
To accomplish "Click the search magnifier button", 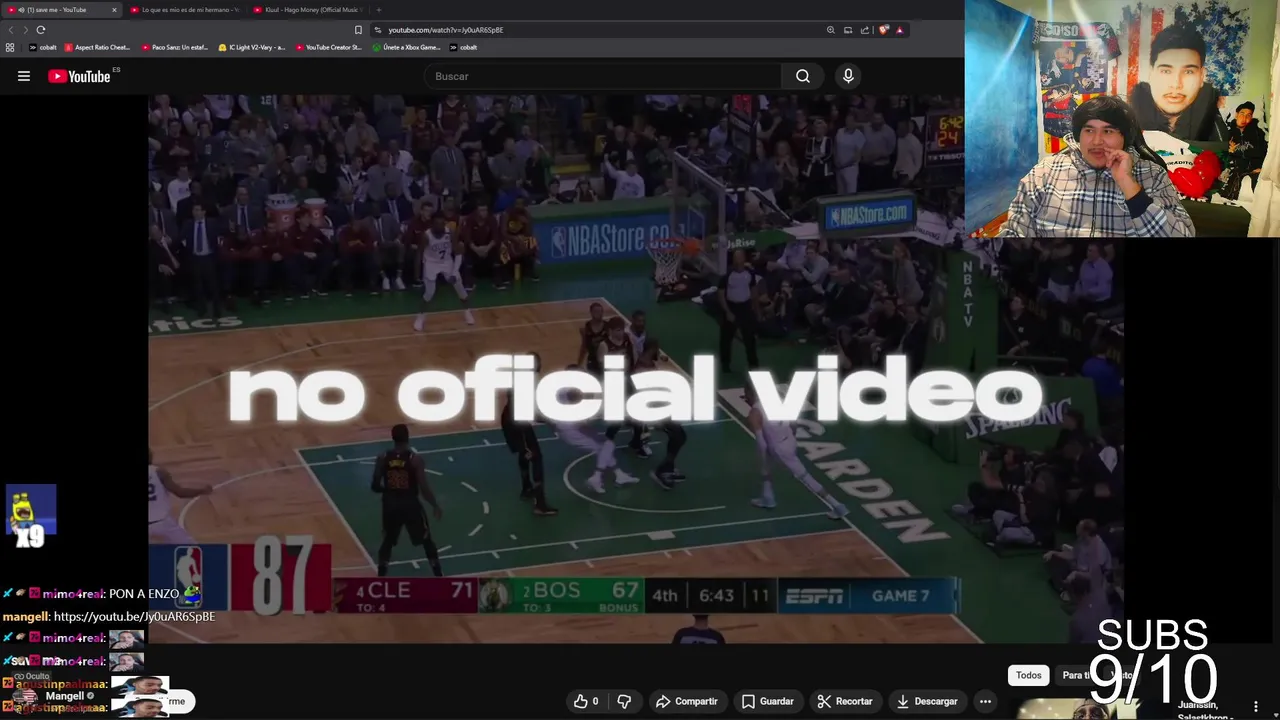I will (x=803, y=76).
